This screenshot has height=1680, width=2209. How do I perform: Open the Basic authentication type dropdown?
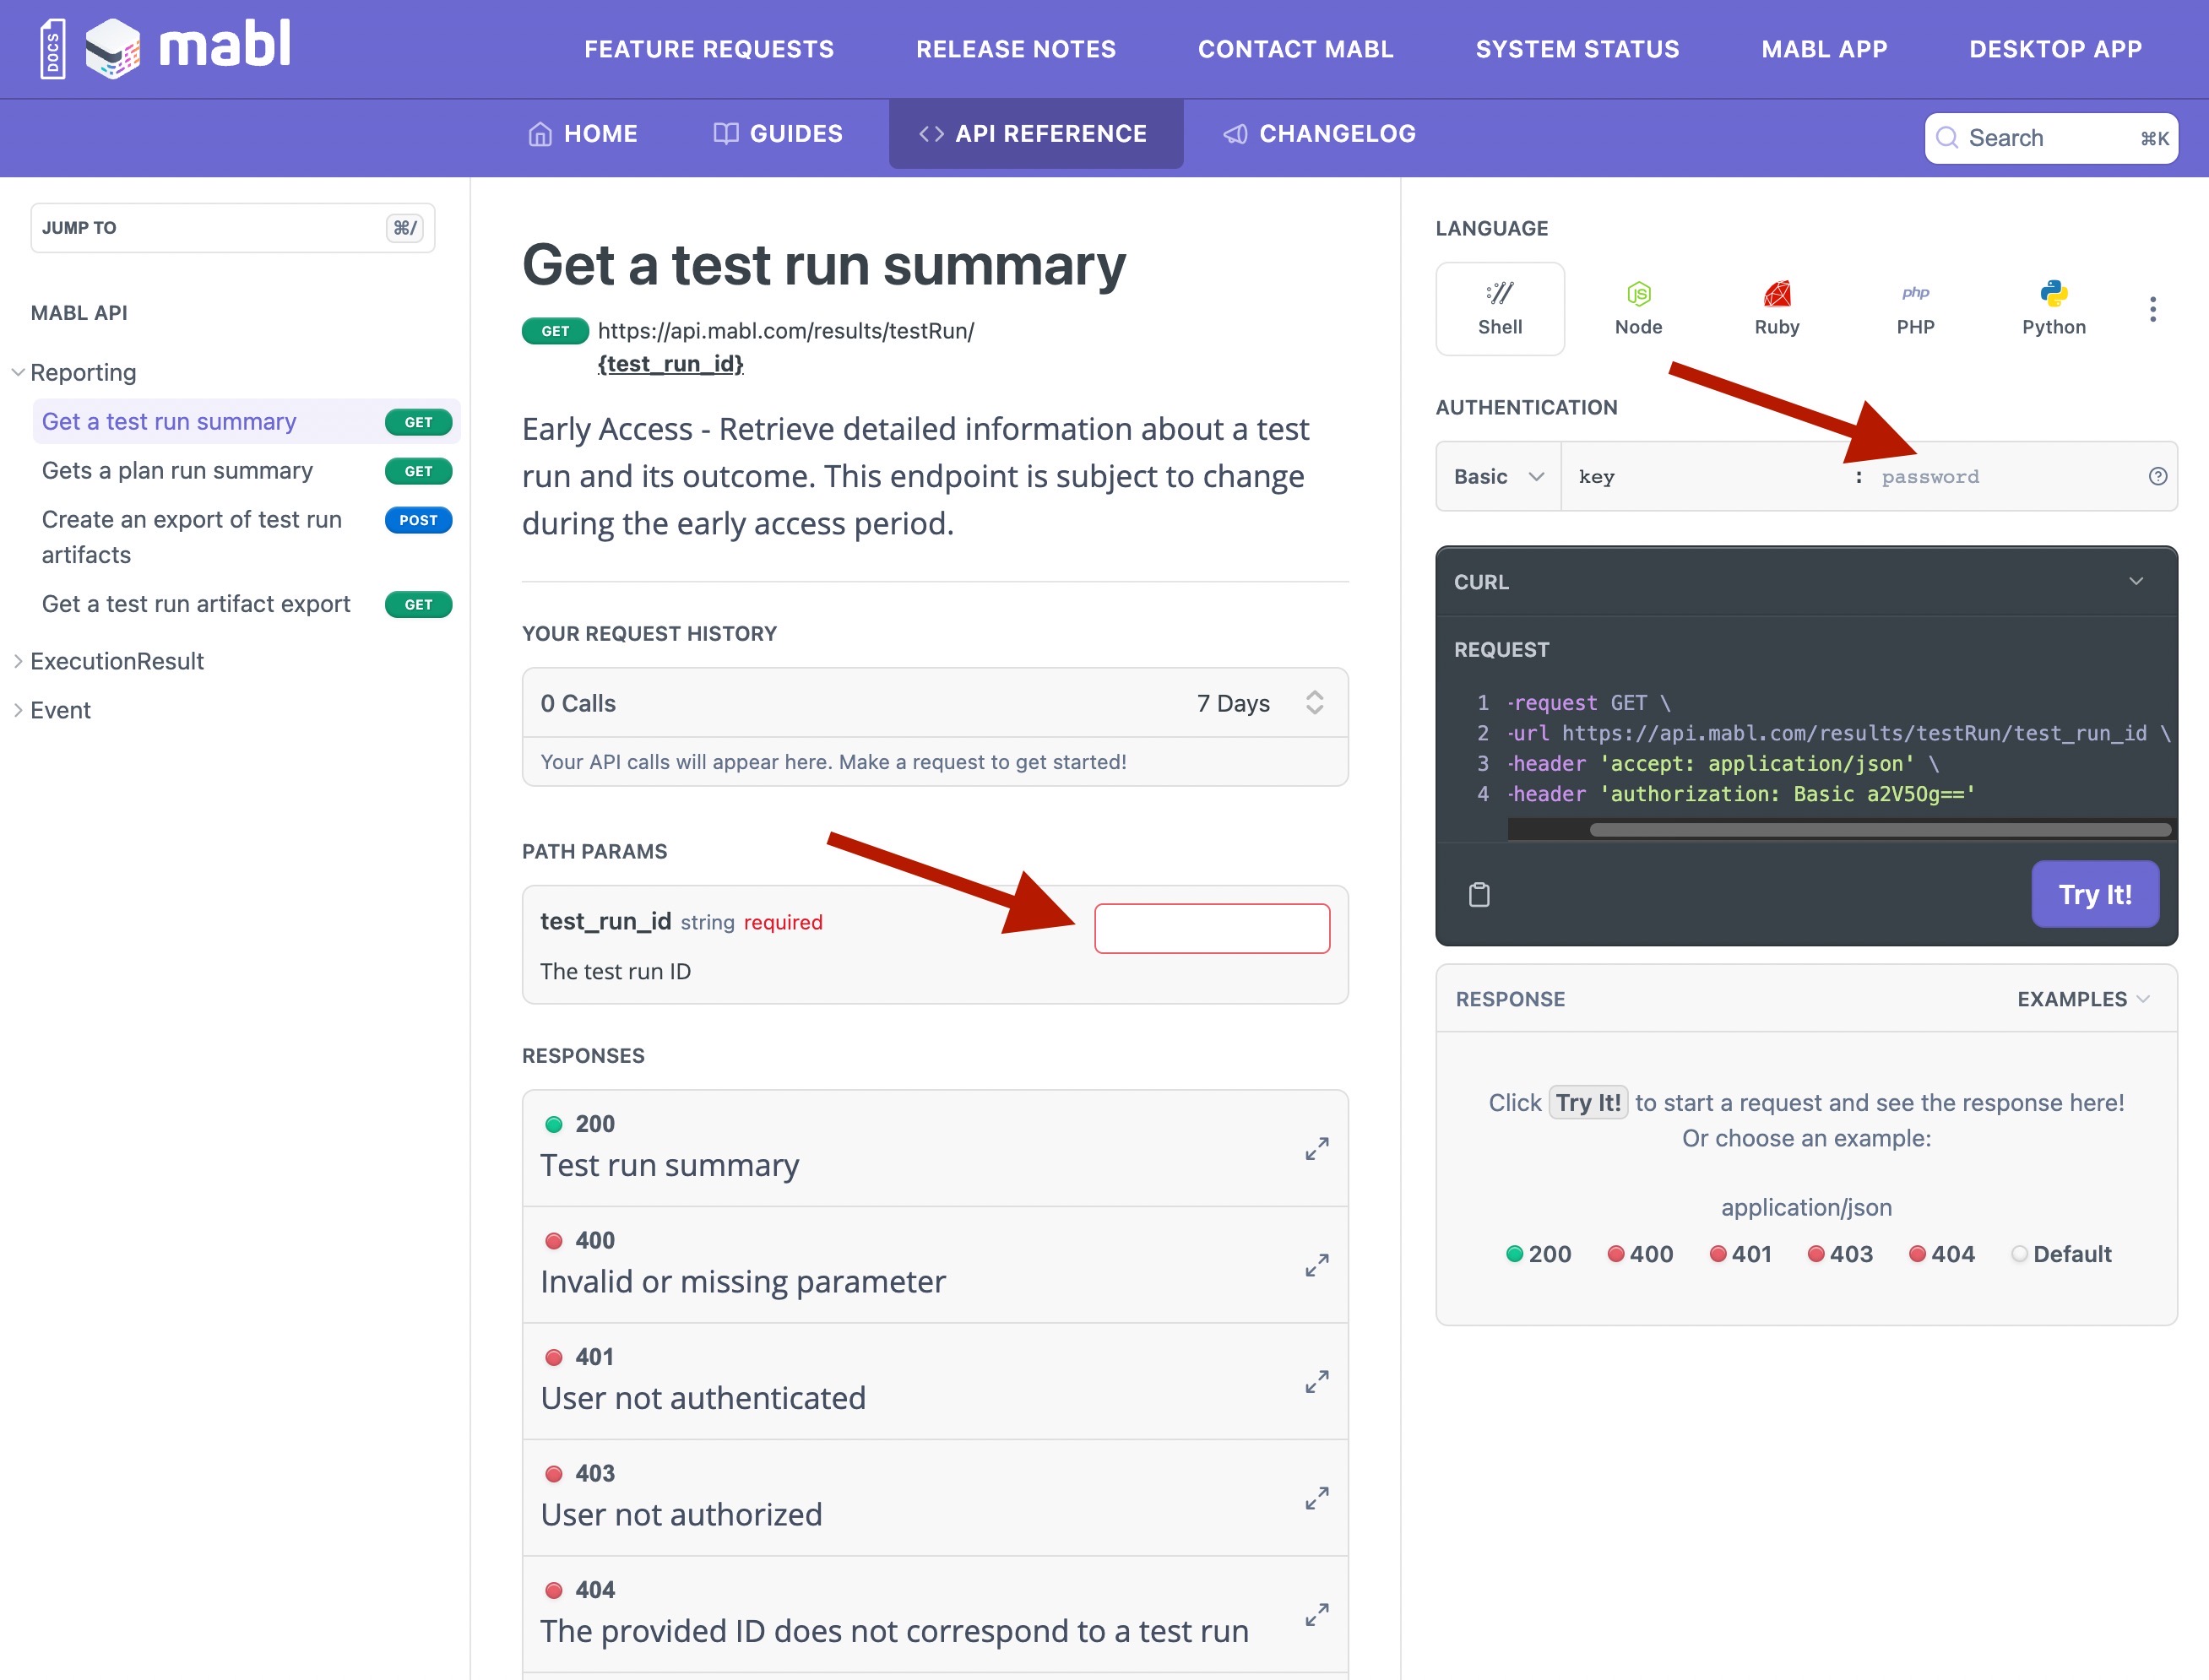[x=1498, y=477]
